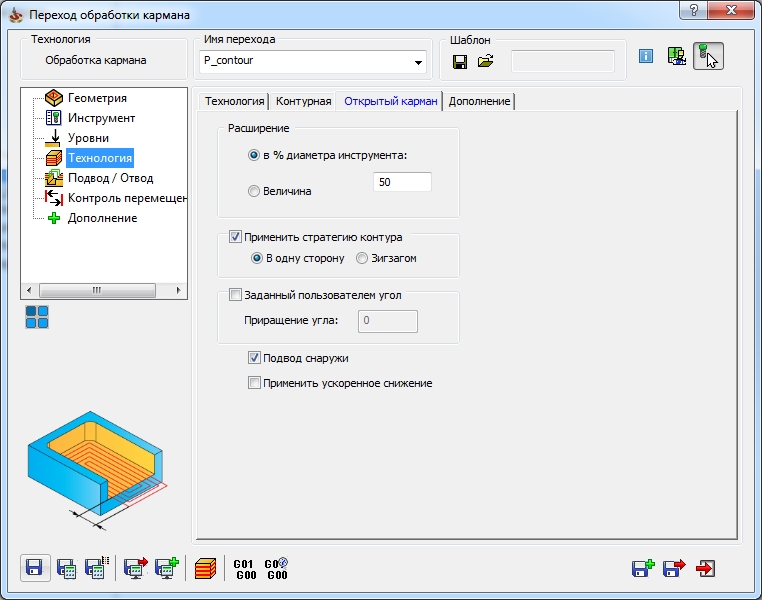Image resolution: width=762 pixels, height=600 pixels.
Task: Click the G01 G00 icon
Action: tap(245, 569)
